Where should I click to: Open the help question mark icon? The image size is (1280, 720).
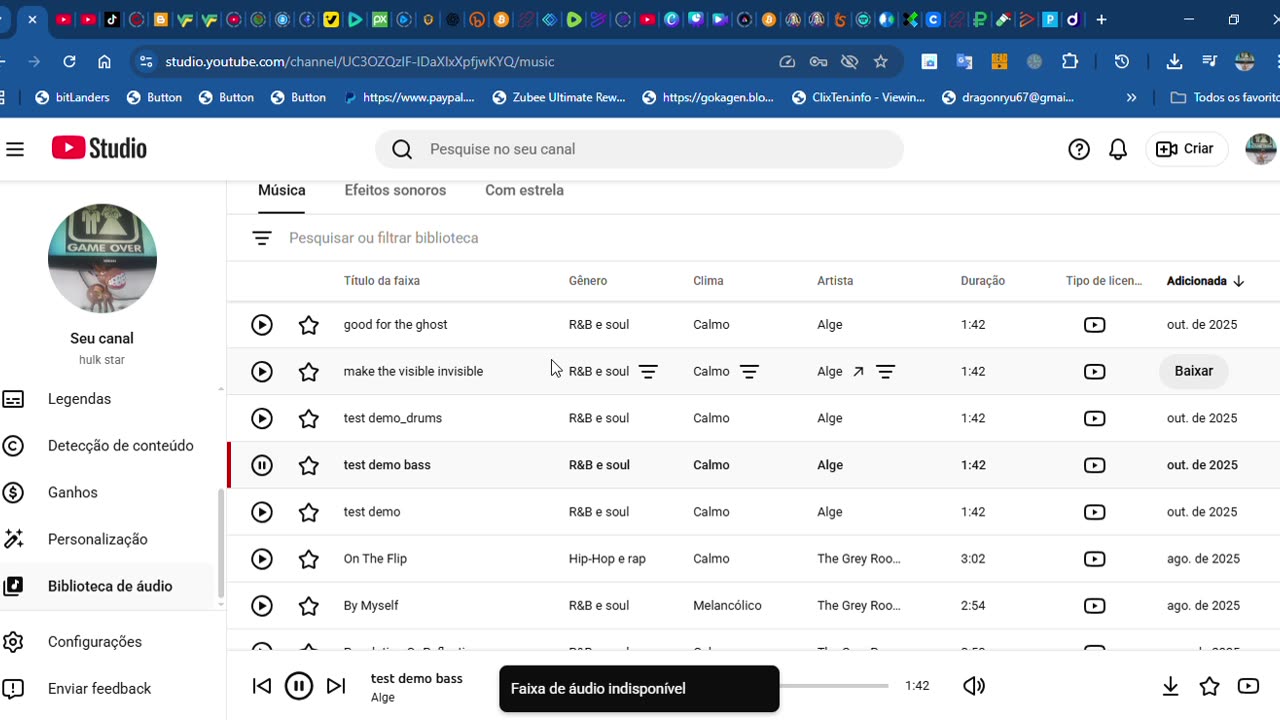pos(1079,149)
